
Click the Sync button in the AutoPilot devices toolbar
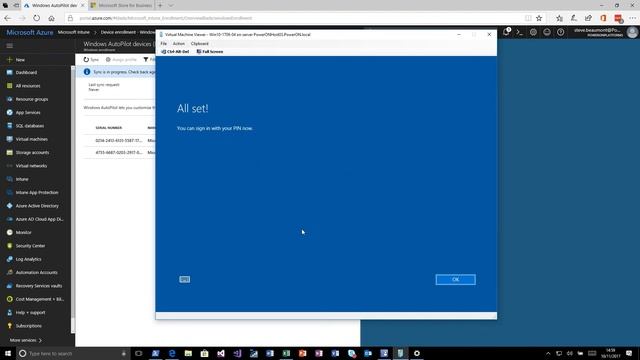point(91,60)
